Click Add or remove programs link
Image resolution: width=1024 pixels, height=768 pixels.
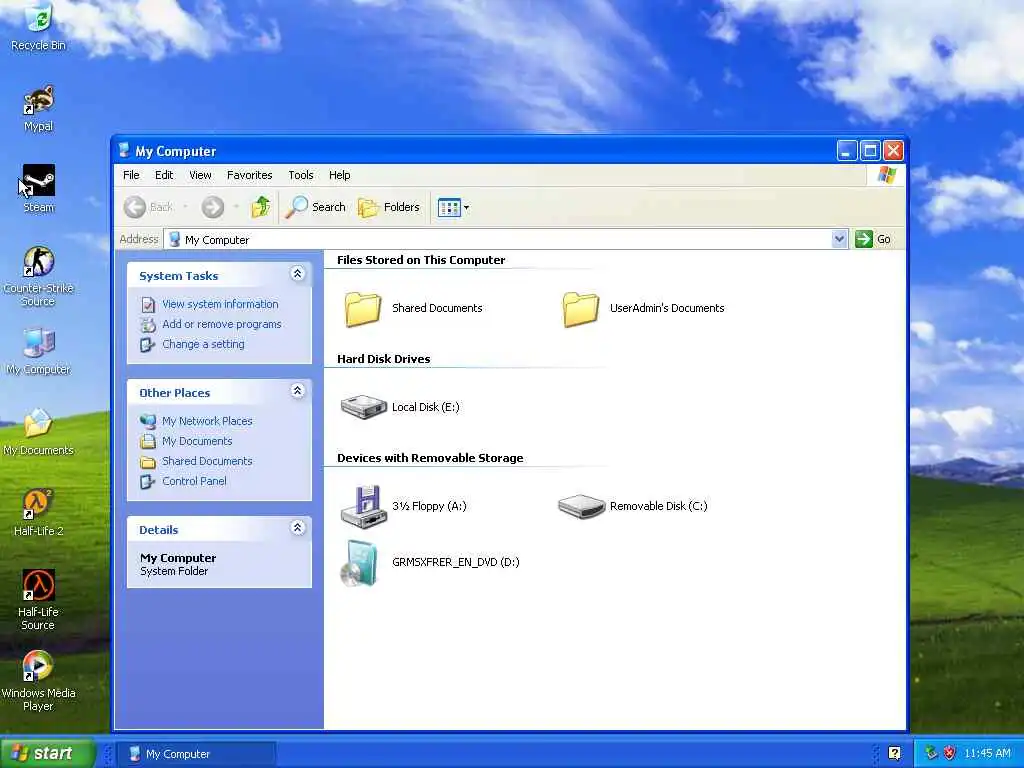click(221, 324)
